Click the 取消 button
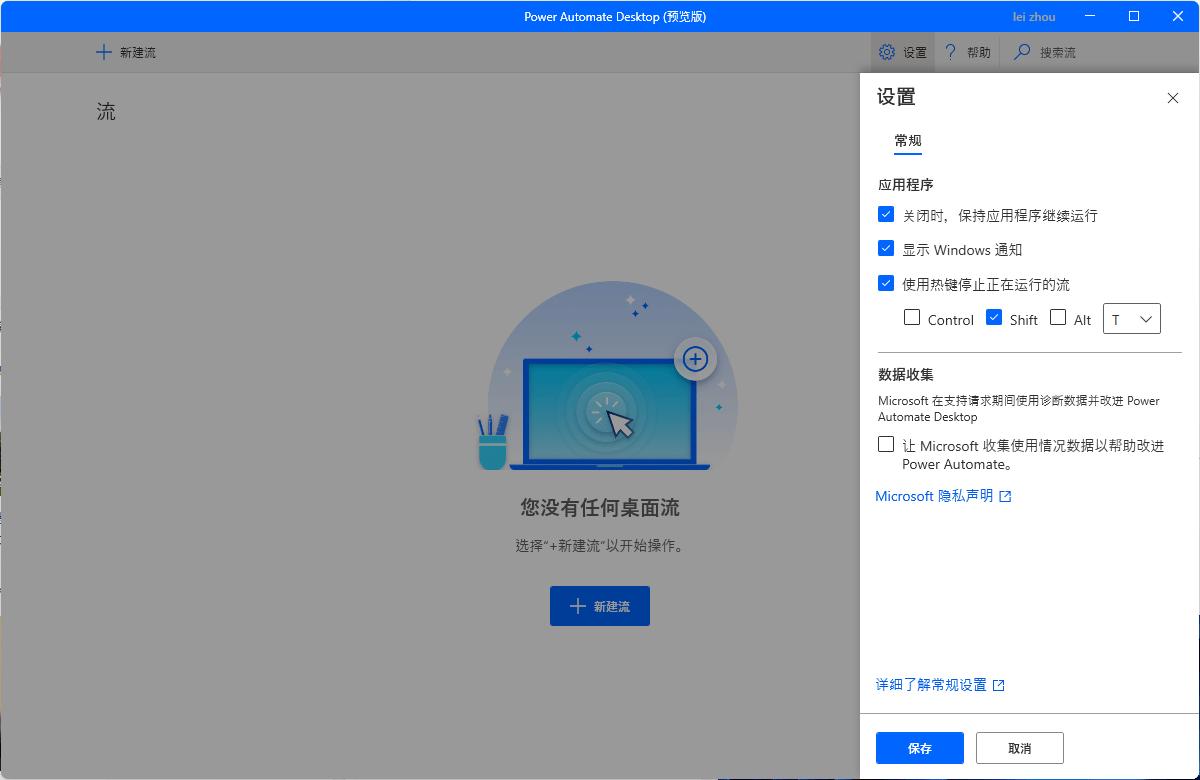The image size is (1200, 780). 1019,747
